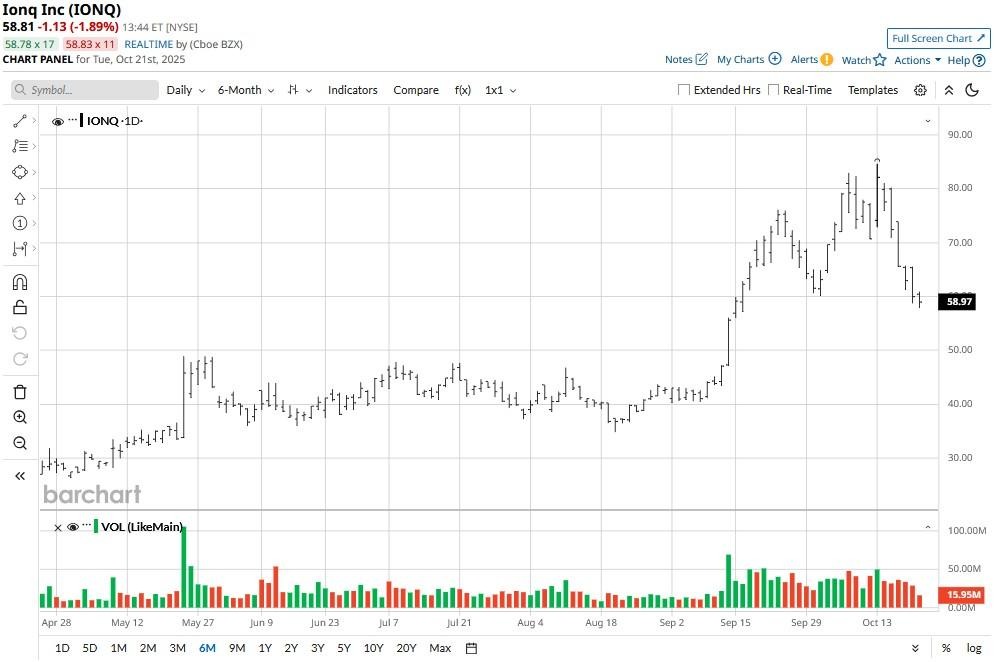Click the lock annotations icon
997x662 pixels.
[x=20, y=305]
